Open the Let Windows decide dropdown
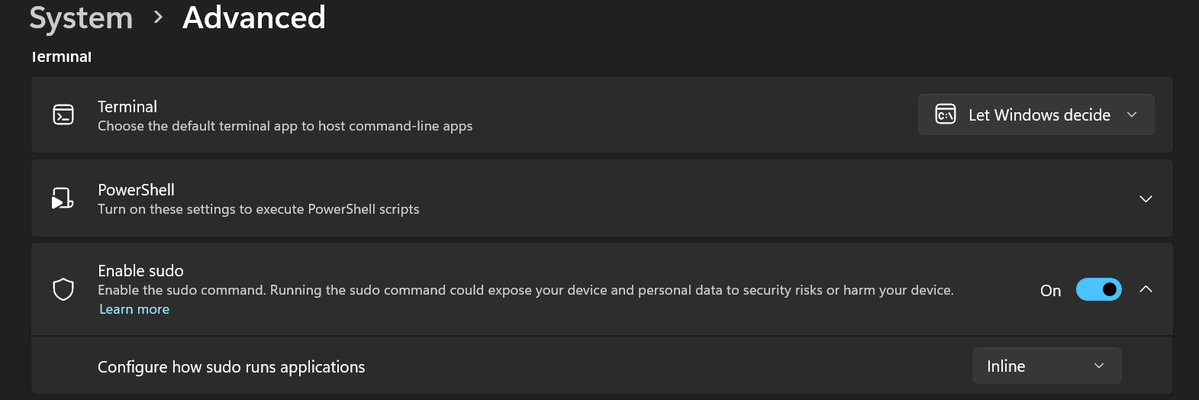 [x=1035, y=115]
